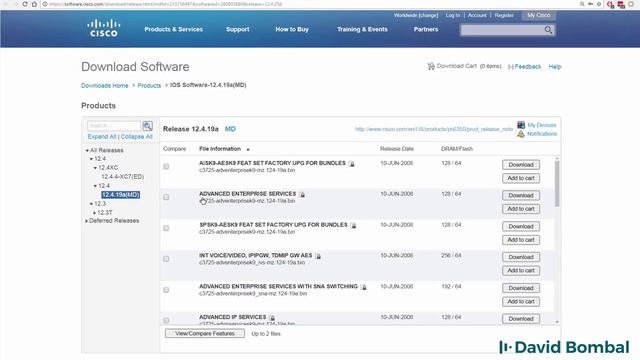Tick compare checkbox for INT VOICE/VIDEO row
The width and height of the screenshot is (640, 360).
pyautogui.click(x=166, y=259)
